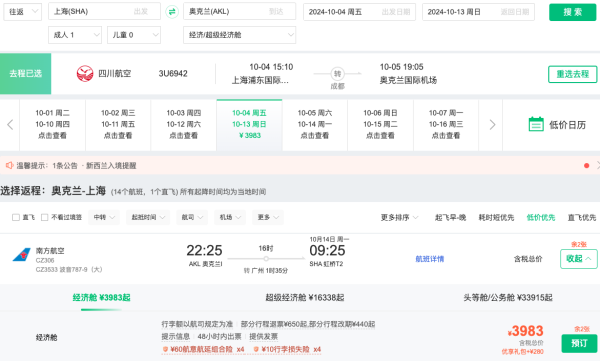Screen dimensions: 600x361
Task: Expand the 更多 filter dropdown
Action: 268,217
